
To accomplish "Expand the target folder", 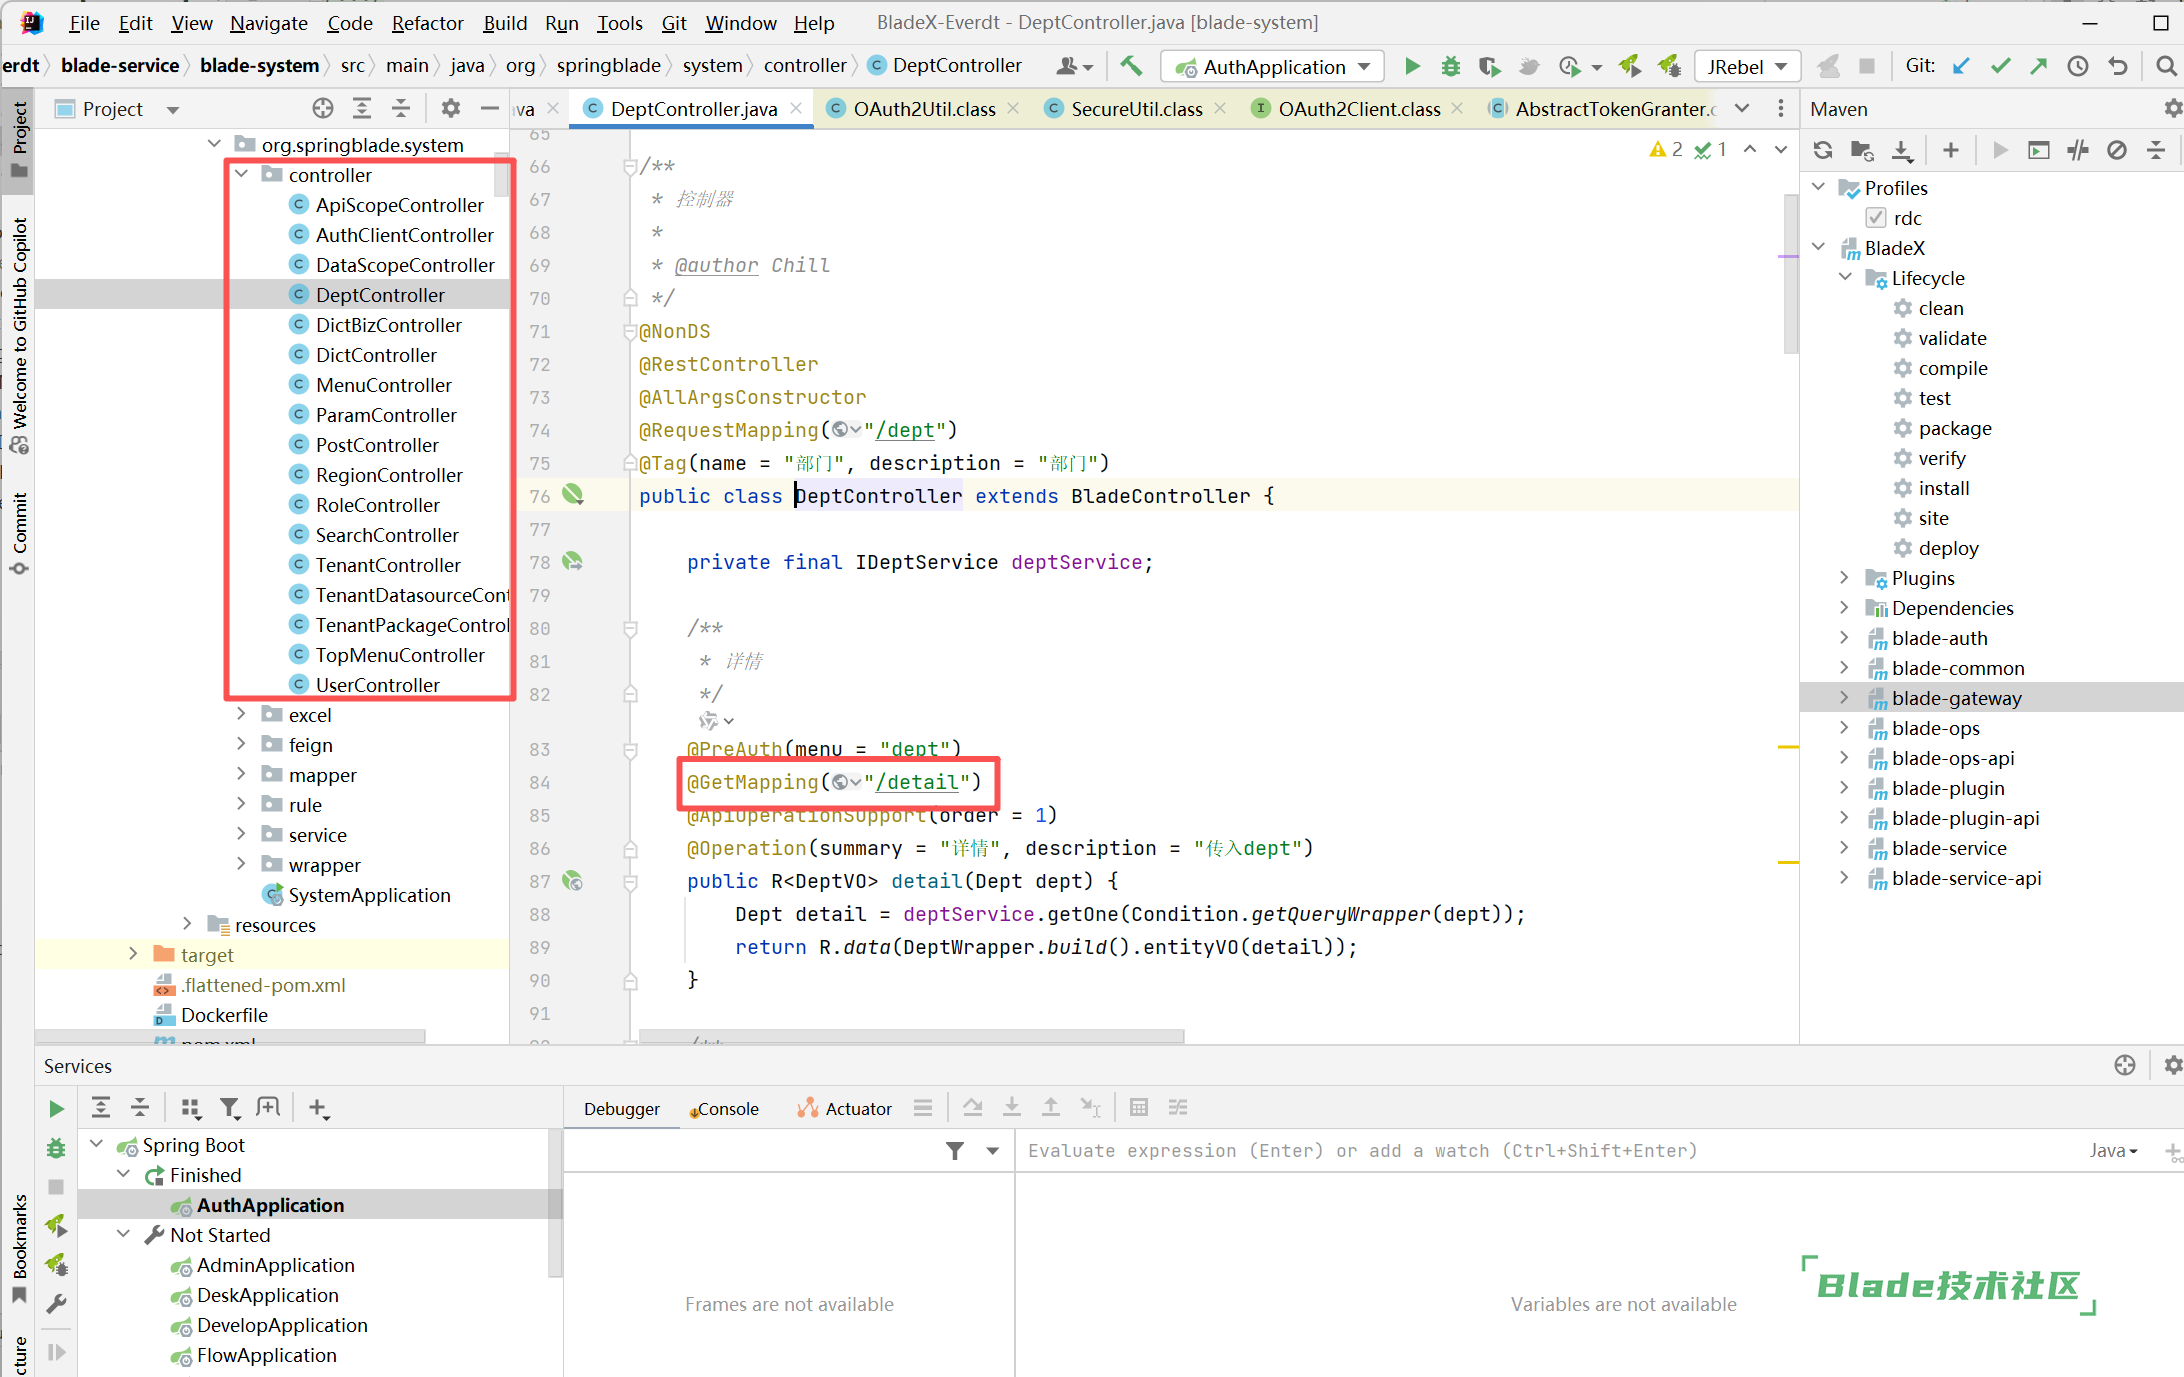I will (x=133, y=954).
